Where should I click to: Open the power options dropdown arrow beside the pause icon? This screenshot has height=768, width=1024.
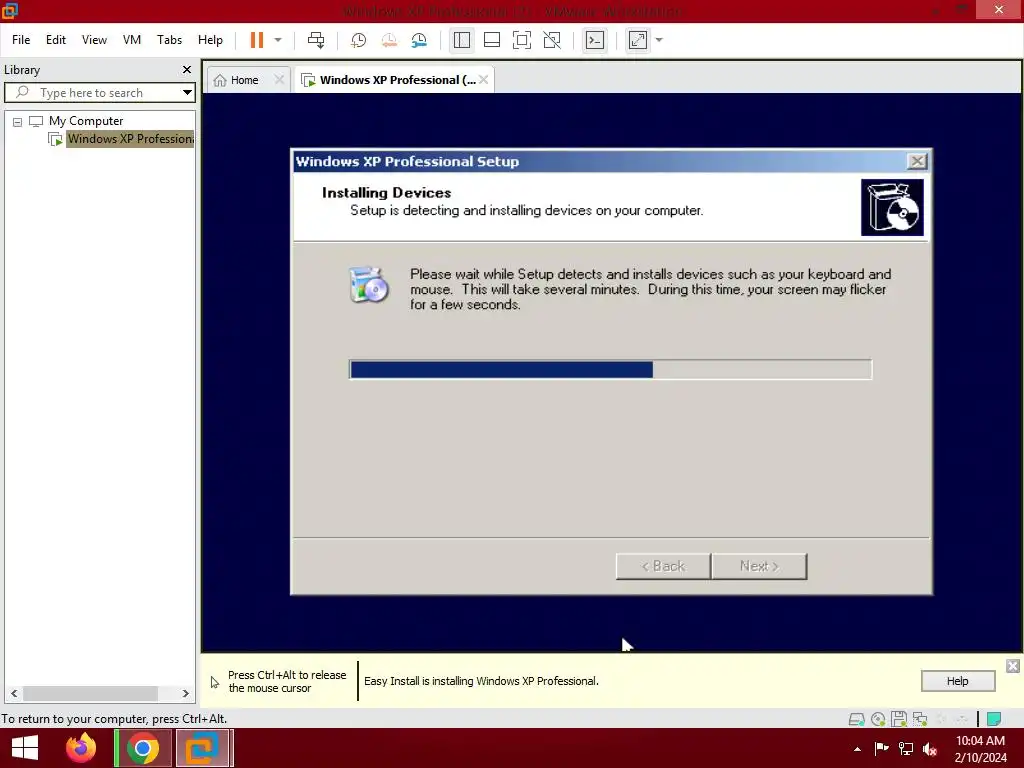[278, 40]
